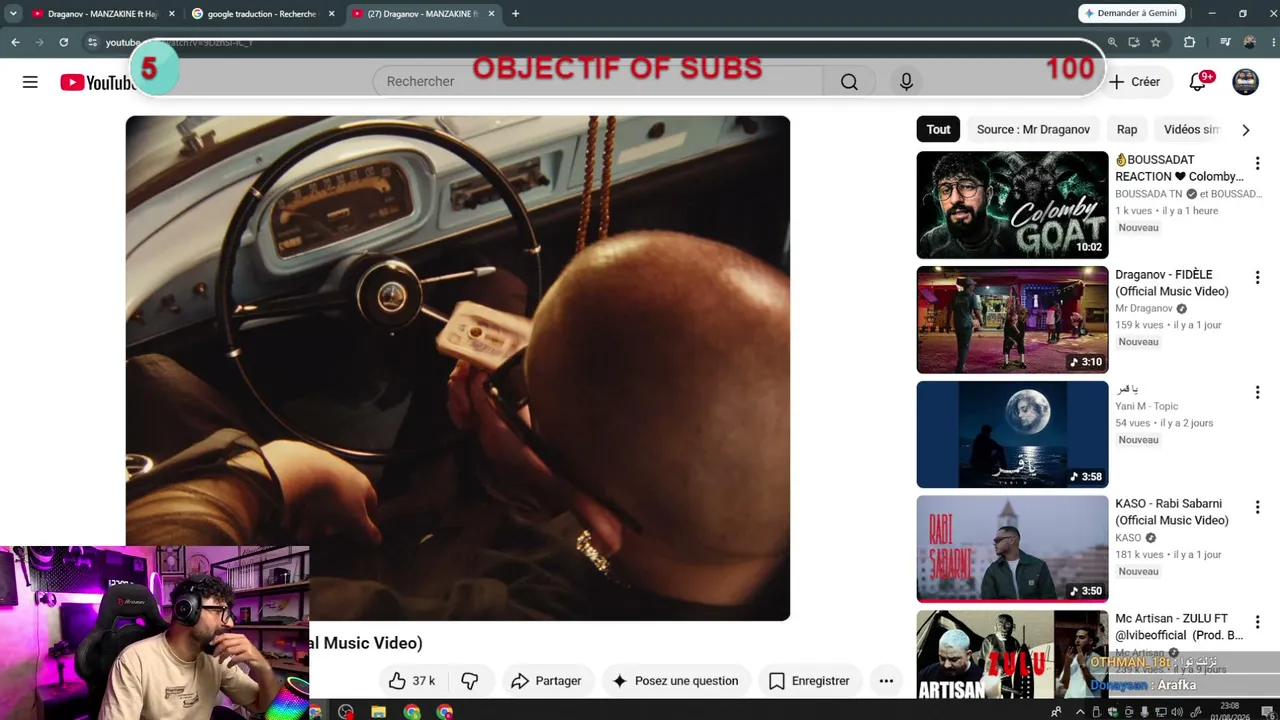Viewport: 1280px width, 720px height.
Task: Select the (27) Draganov - MANZAKINE tab
Action: [423, 14]
